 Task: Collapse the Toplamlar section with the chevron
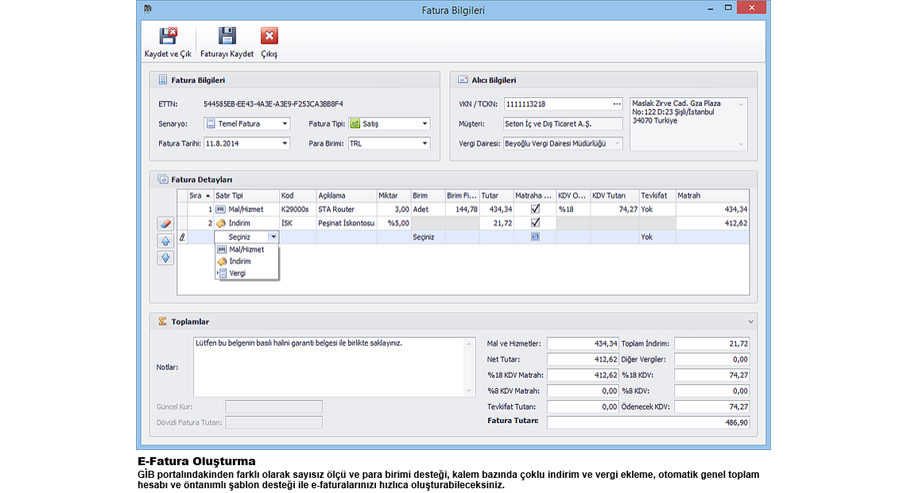[x=750, y=322]
